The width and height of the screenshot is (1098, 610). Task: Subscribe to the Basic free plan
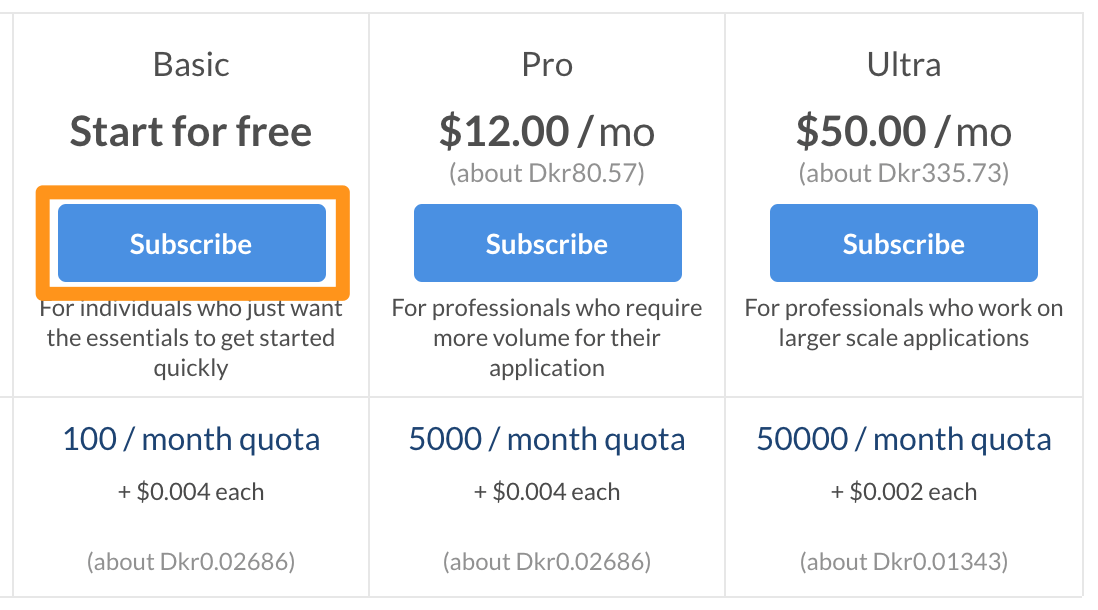(x=191, y=243)
